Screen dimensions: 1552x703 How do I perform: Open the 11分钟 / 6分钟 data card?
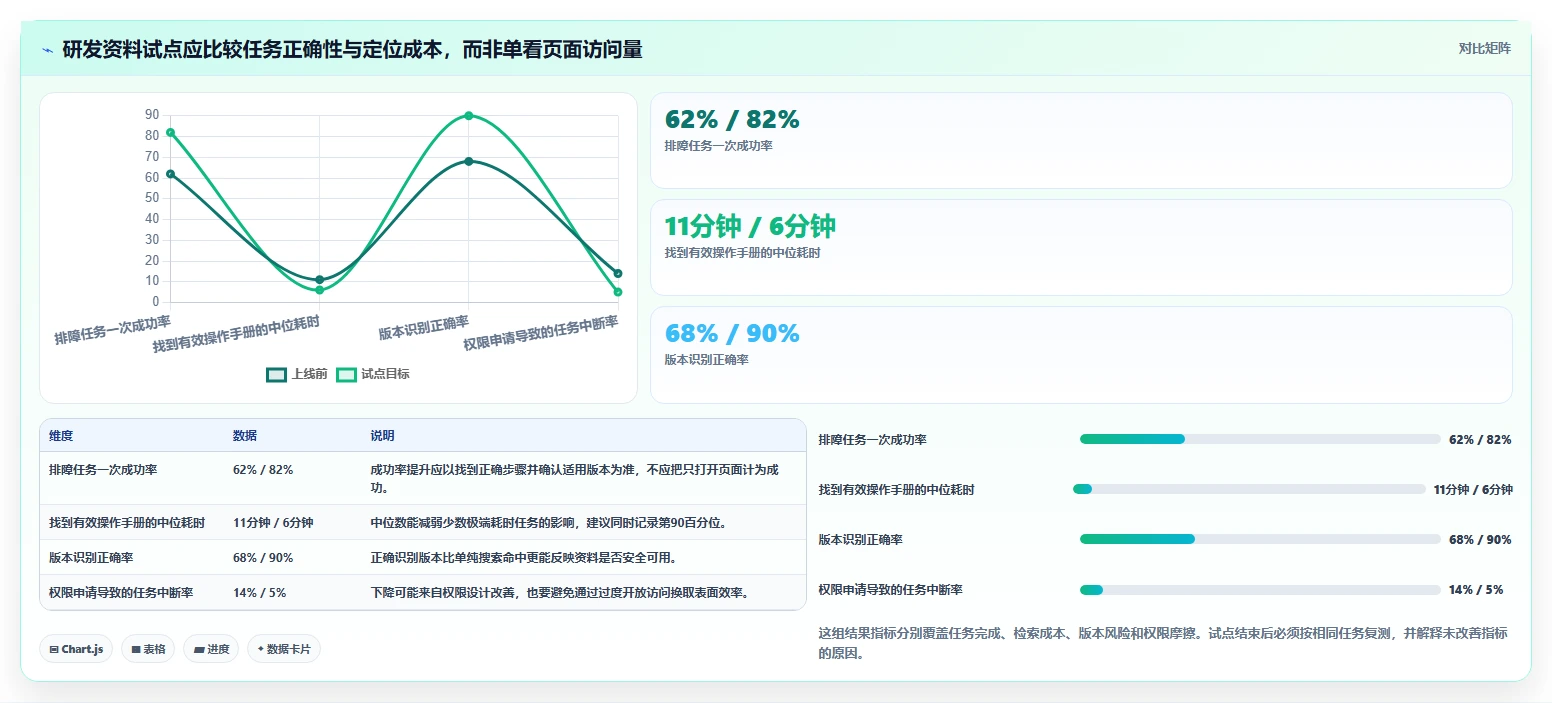coord(1081,247)
